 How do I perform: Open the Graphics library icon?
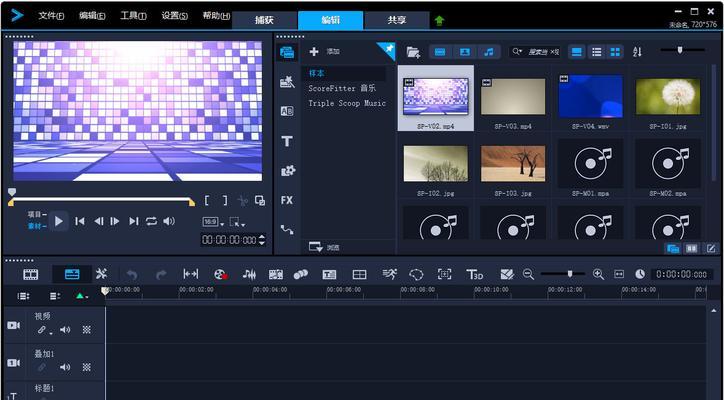pyautogui.click(x=288, y=170)
